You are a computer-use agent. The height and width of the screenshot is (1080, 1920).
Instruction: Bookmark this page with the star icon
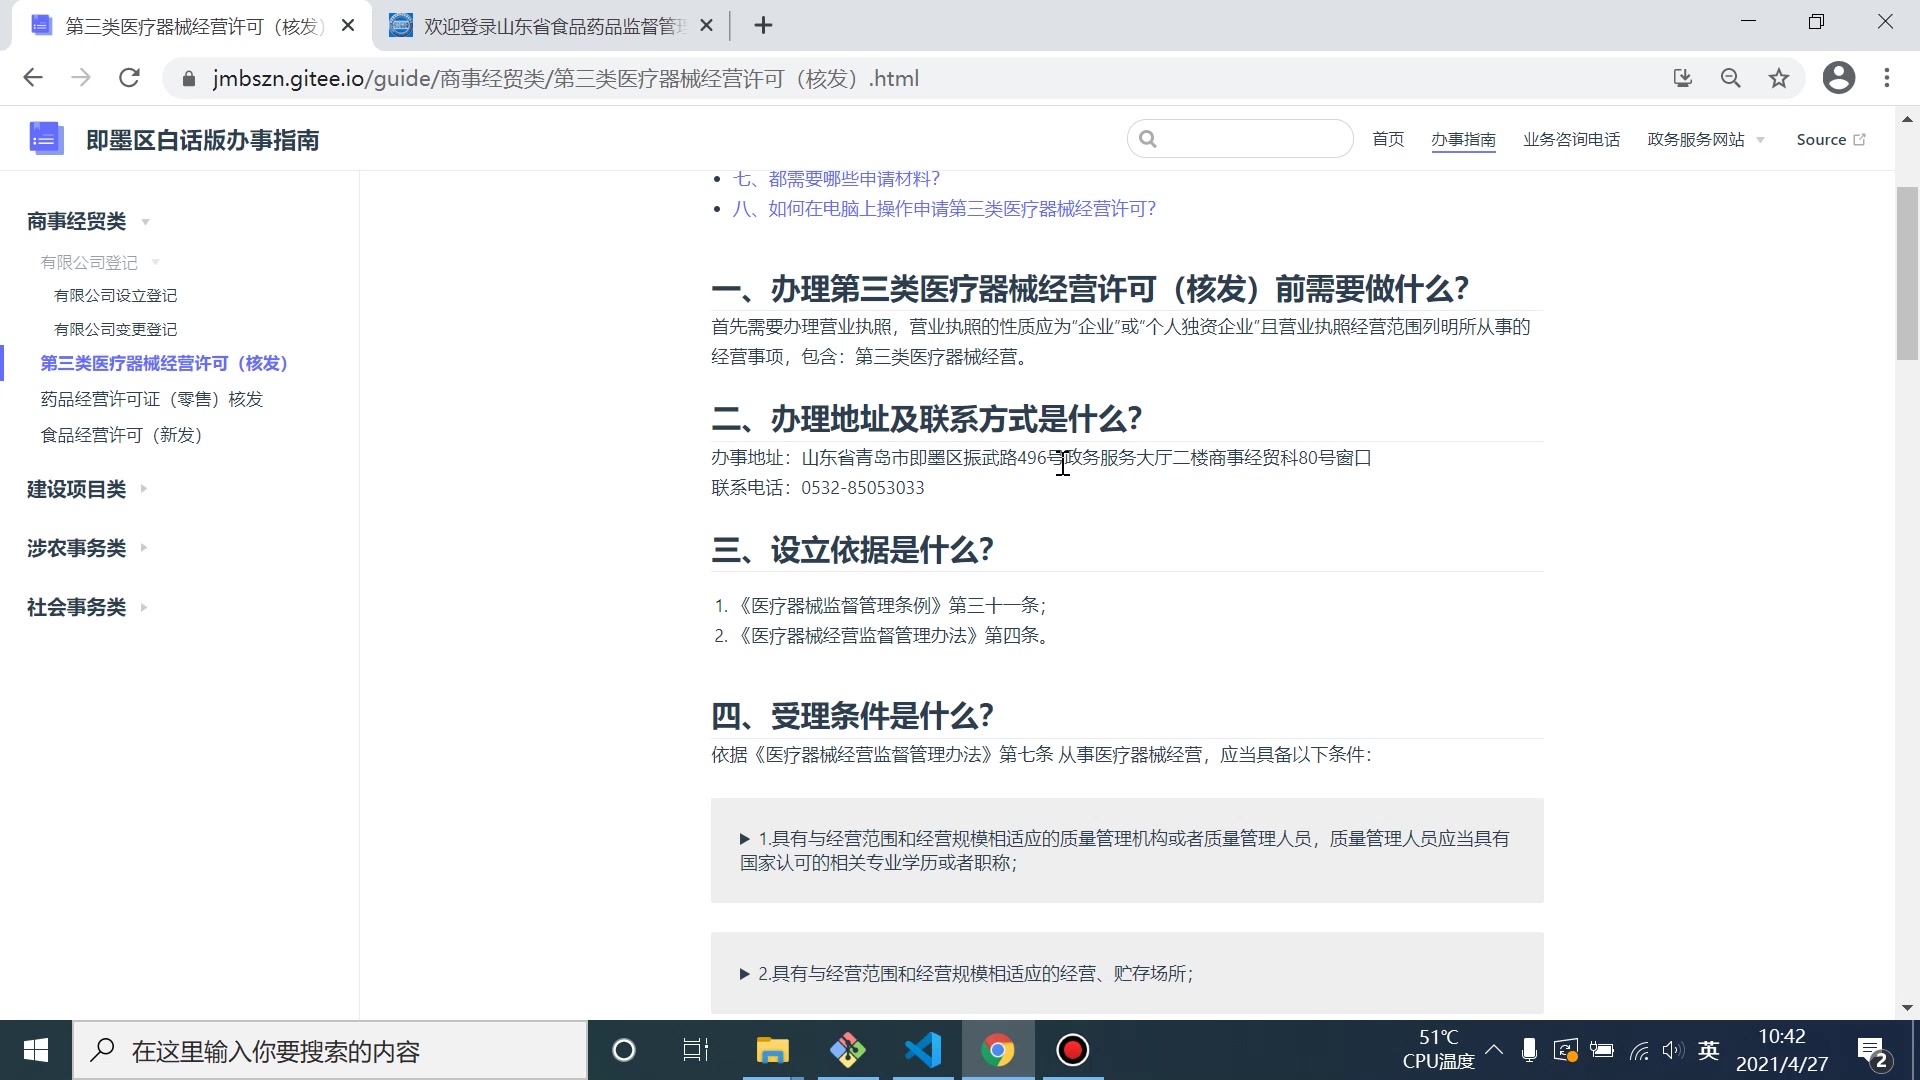[1779, 78]
